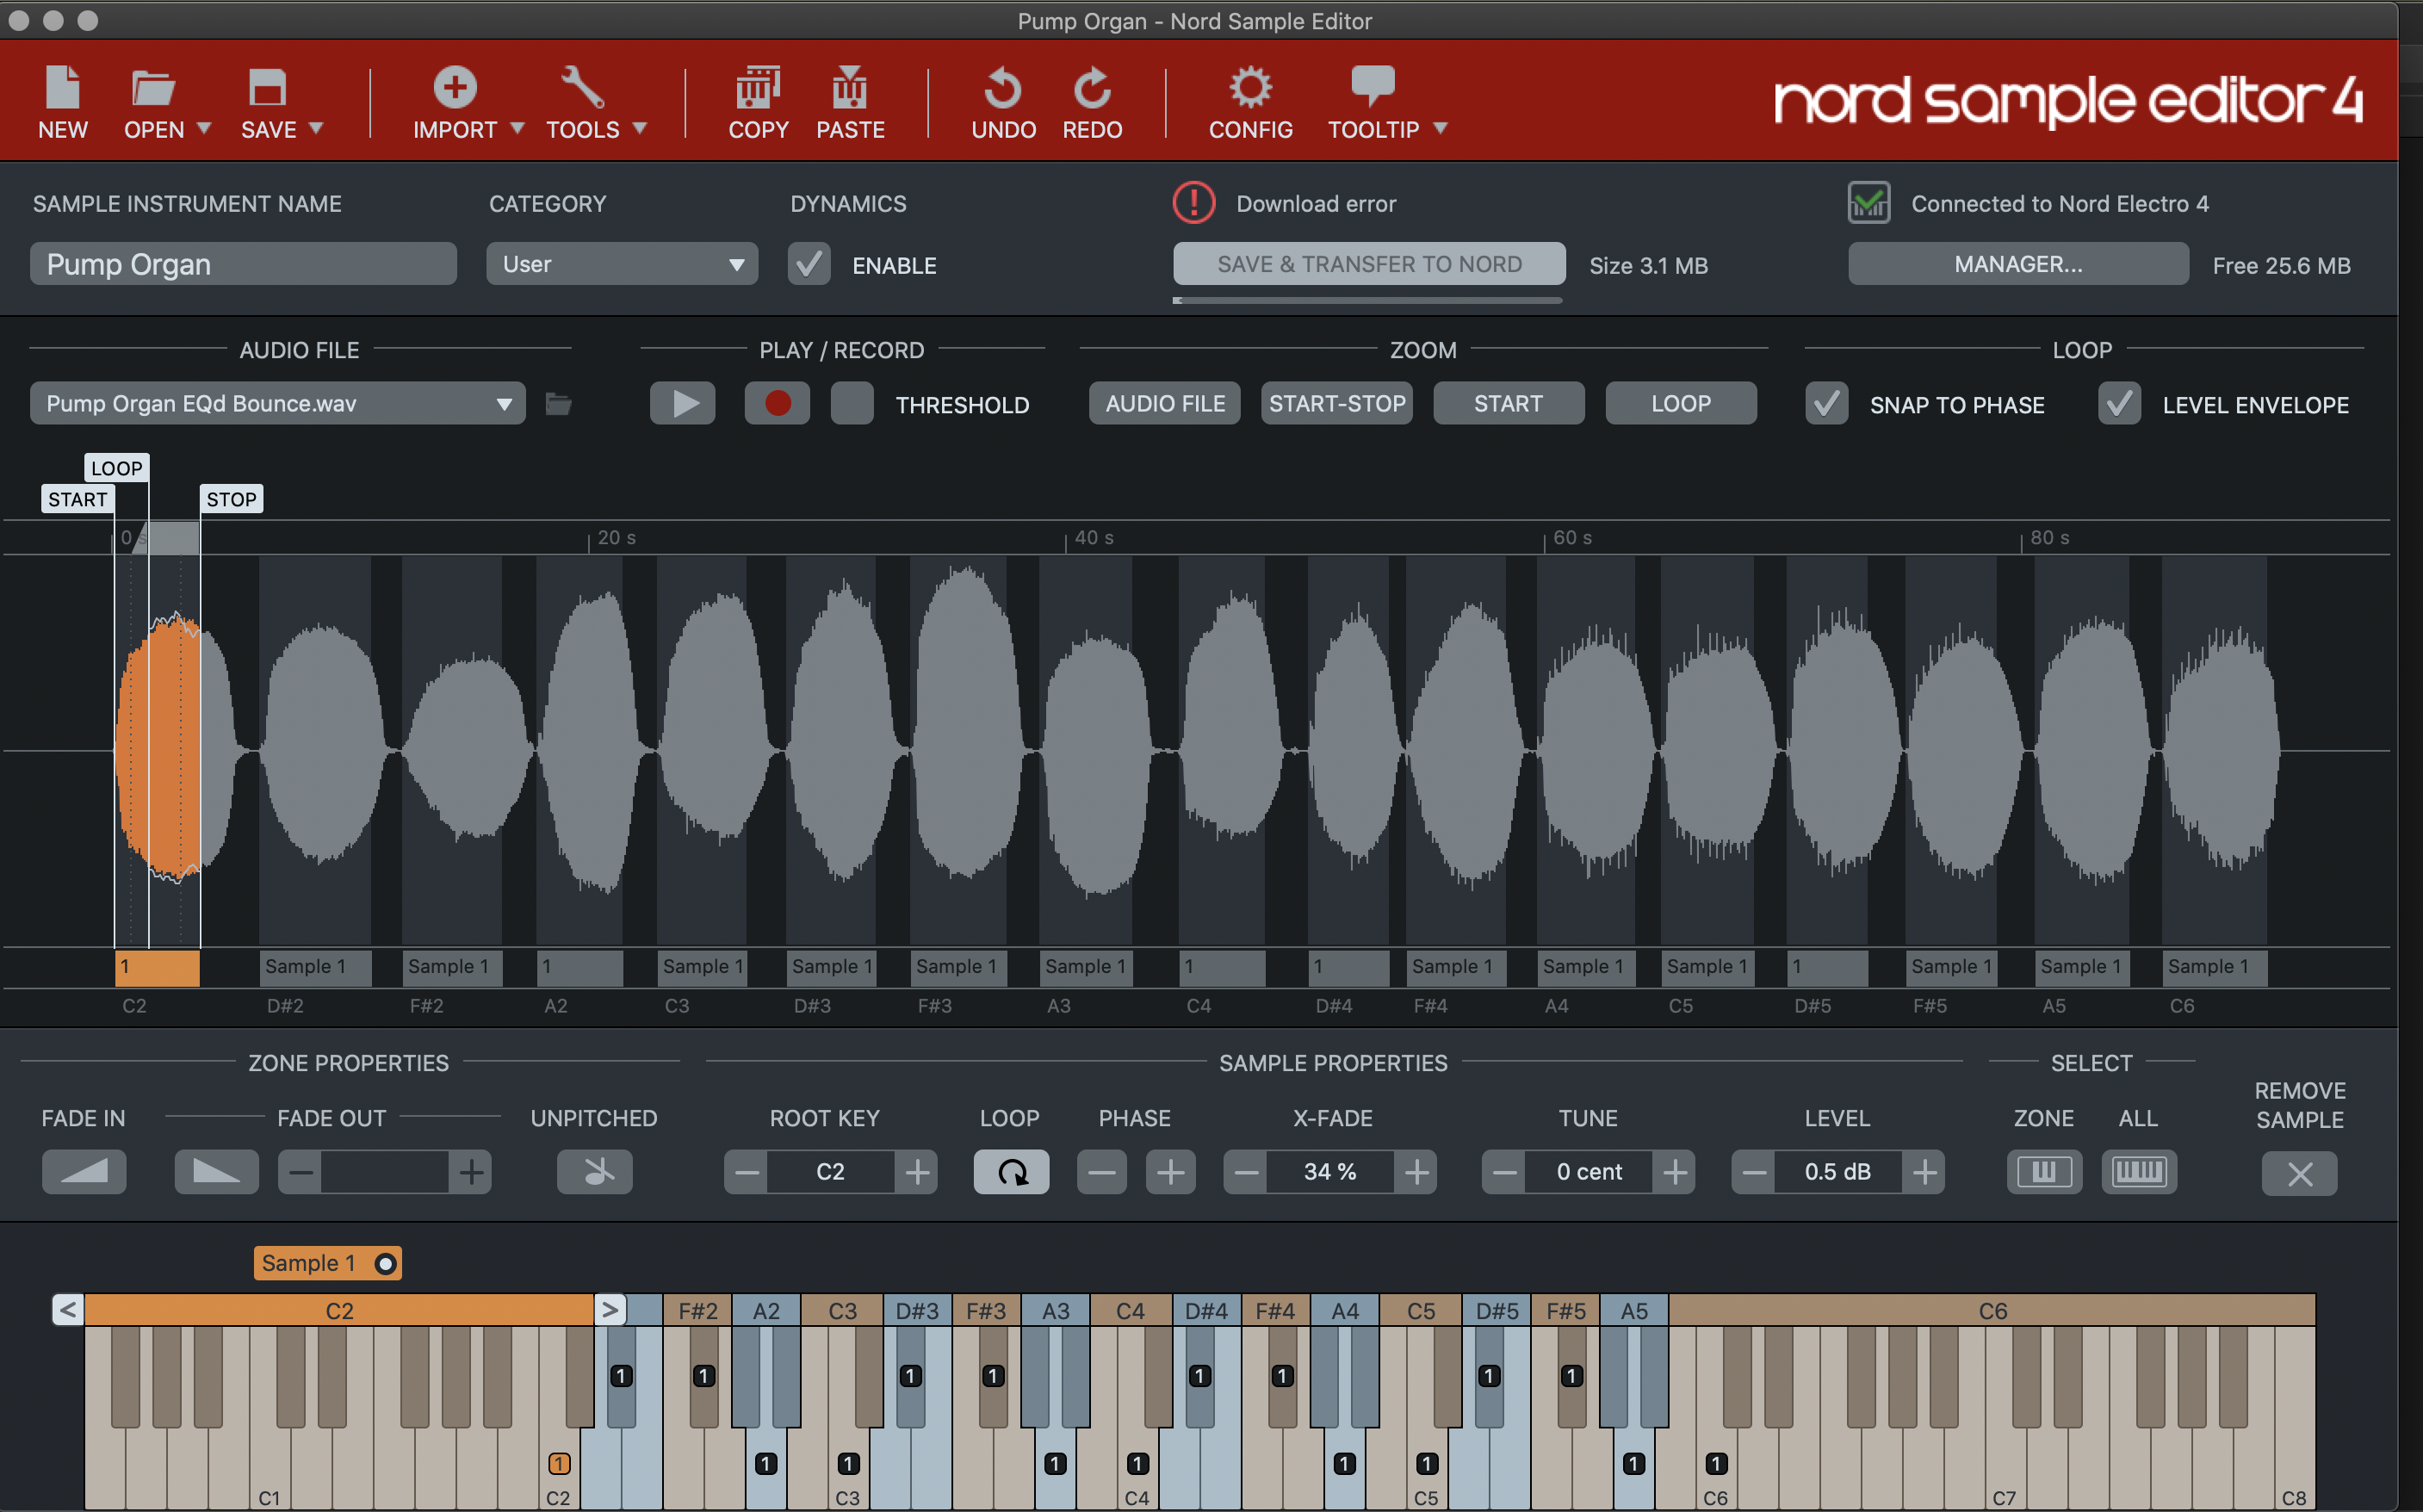Image resolution: width=2423 pixels, height=1512 pixels.
Task: Zoom to START-STOP range
Action: point(1337,404)
